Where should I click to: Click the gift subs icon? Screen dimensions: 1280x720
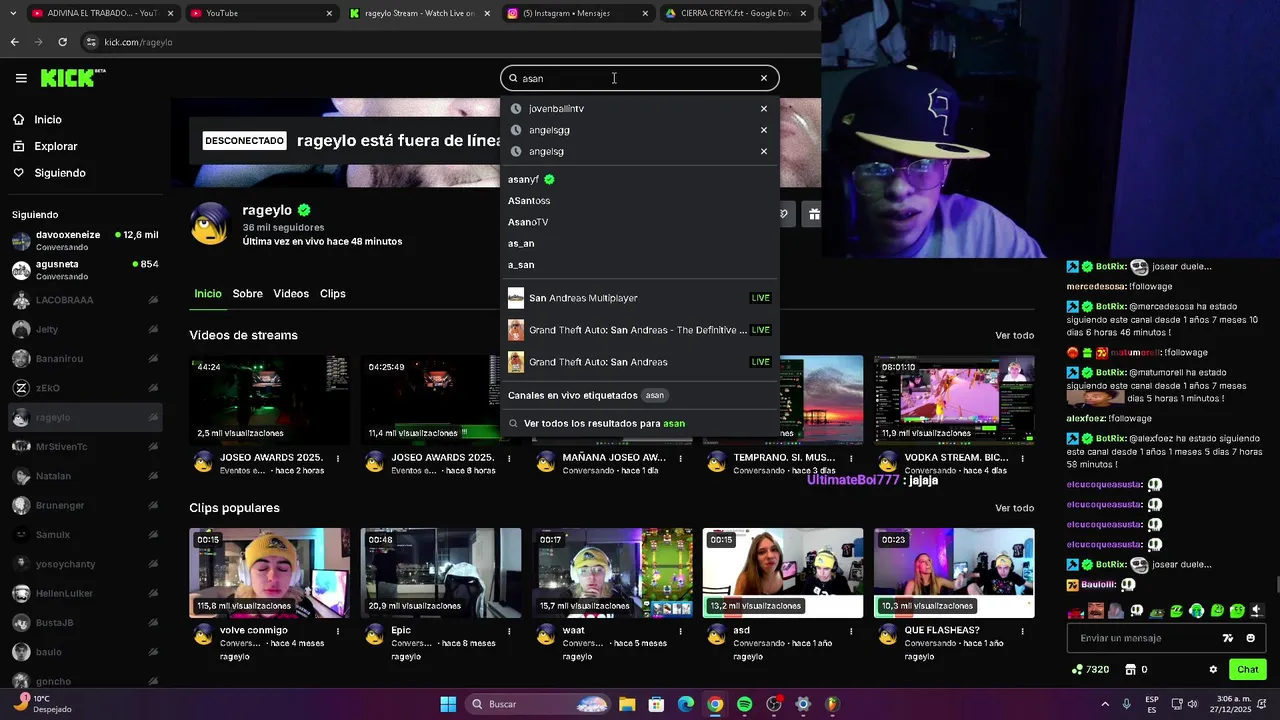tap(814, 214)
